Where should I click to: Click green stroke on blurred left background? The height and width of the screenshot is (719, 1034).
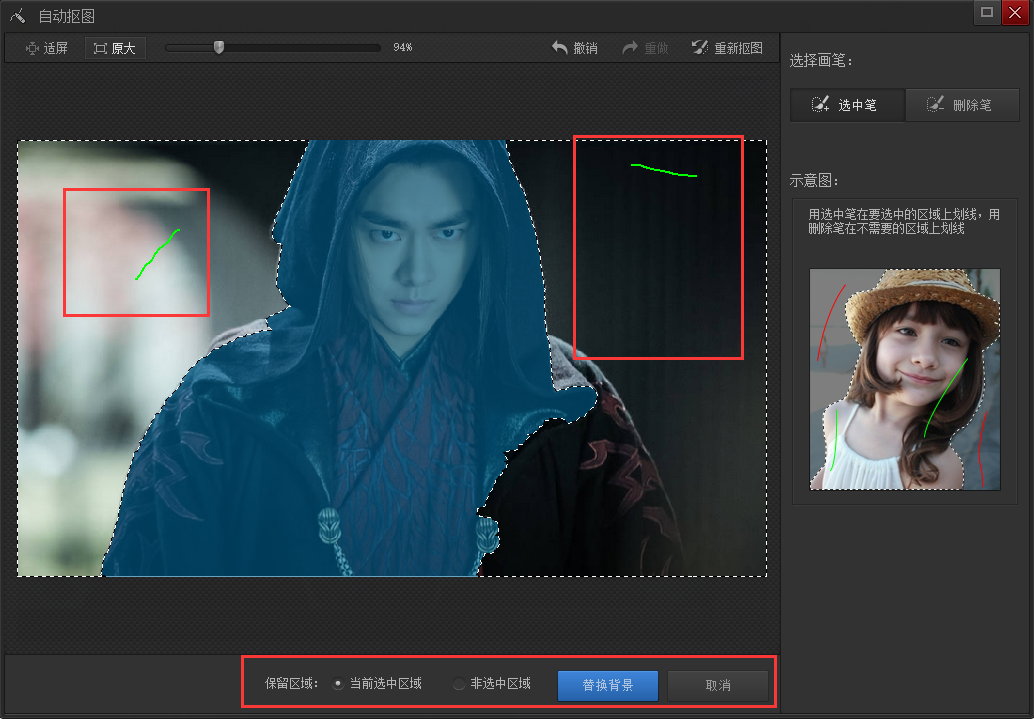(x=156, y=254)
